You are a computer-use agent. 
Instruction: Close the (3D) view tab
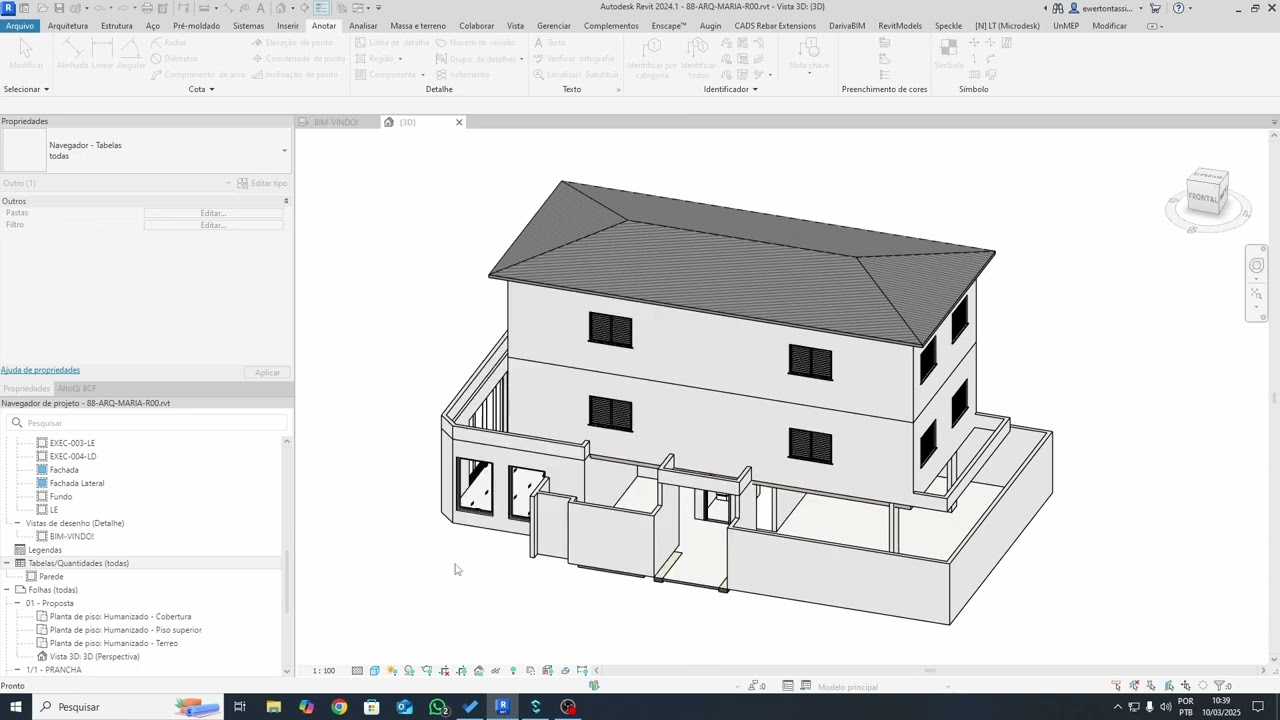pyautogui.click(x=459, y=122)
